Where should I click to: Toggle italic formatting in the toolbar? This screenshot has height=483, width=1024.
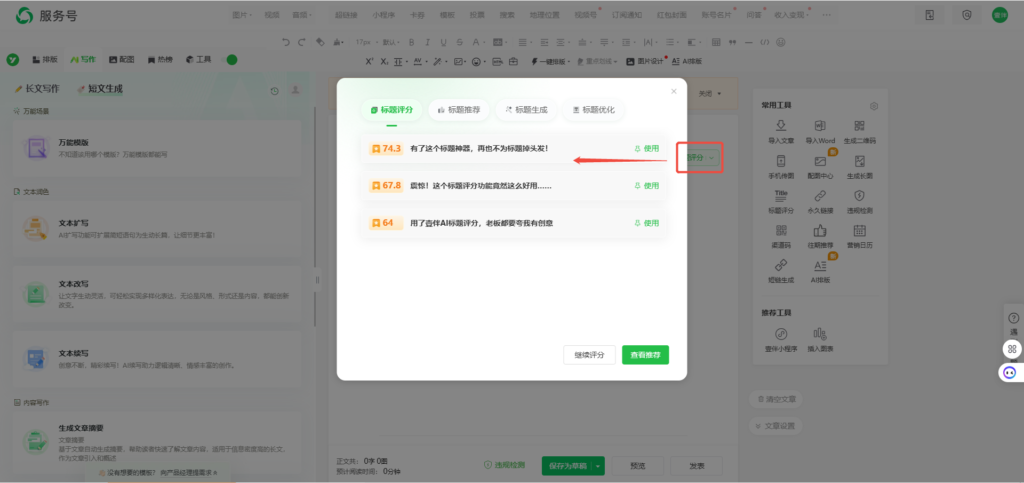(x=425, y=42)
